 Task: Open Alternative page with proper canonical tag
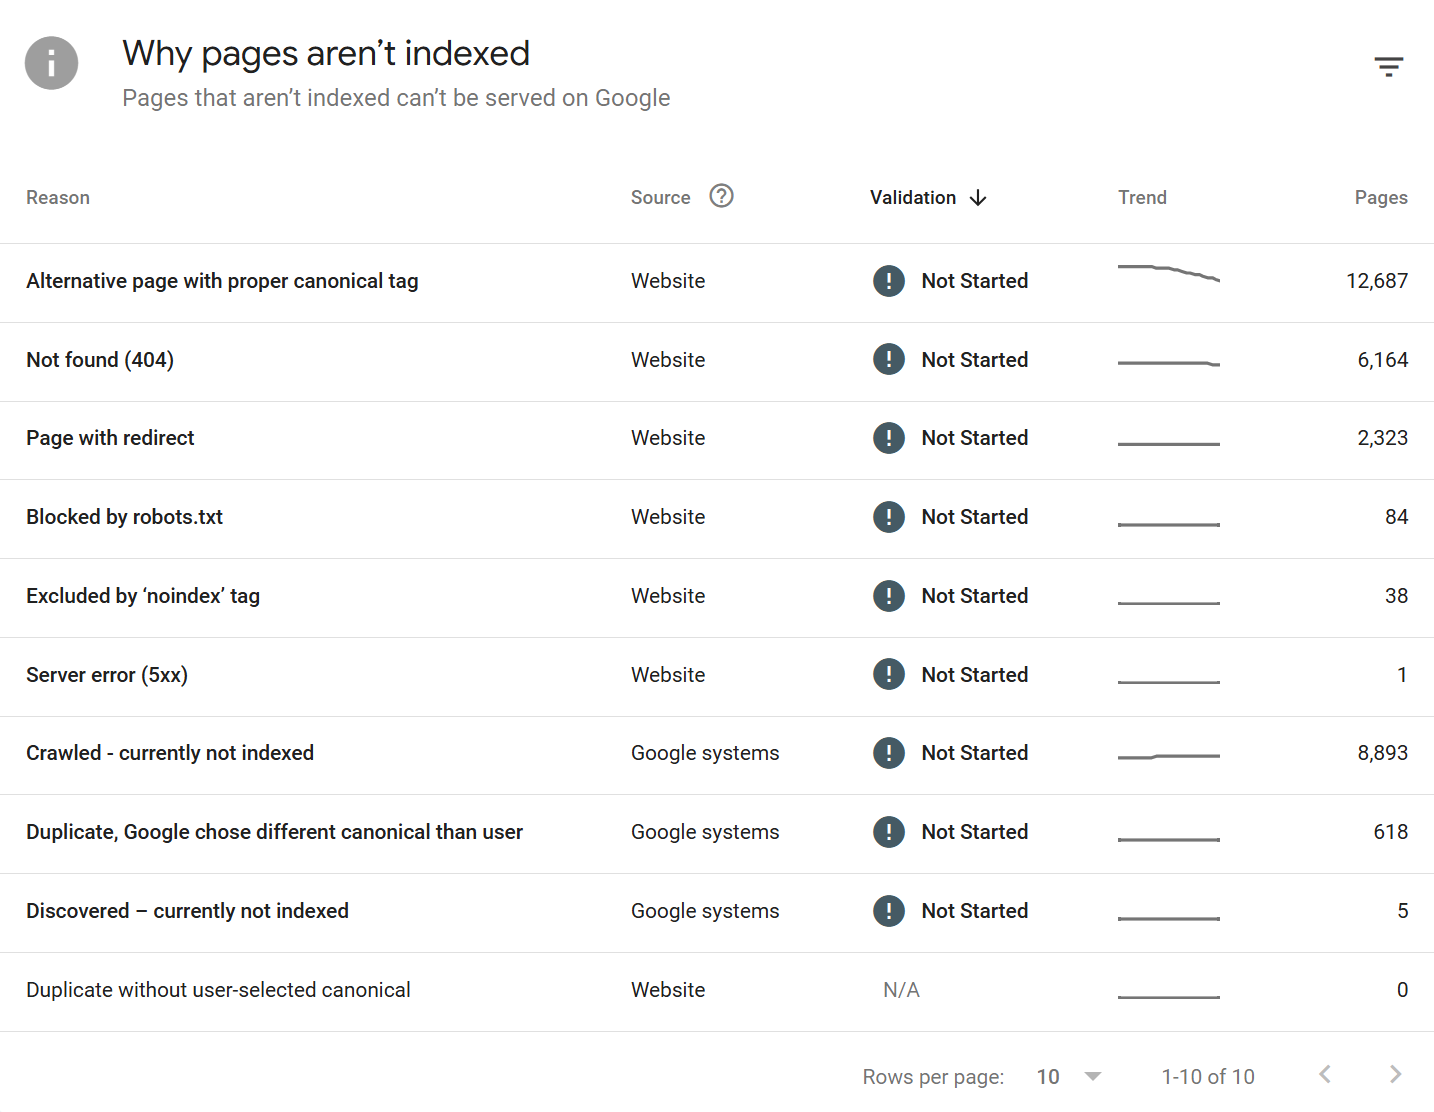point(222,281)
